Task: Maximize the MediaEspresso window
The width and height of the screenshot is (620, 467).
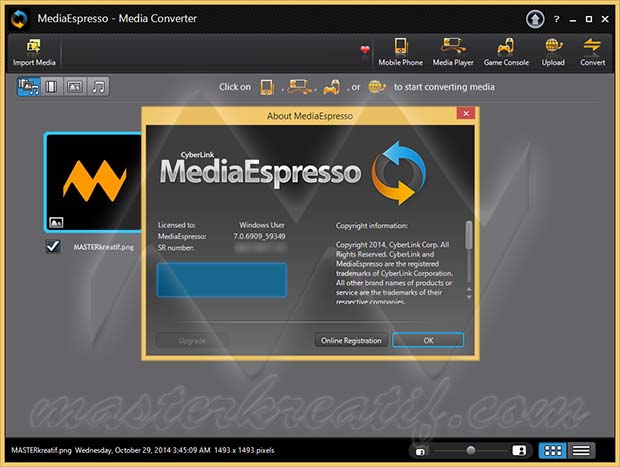Action: point(589,19)
